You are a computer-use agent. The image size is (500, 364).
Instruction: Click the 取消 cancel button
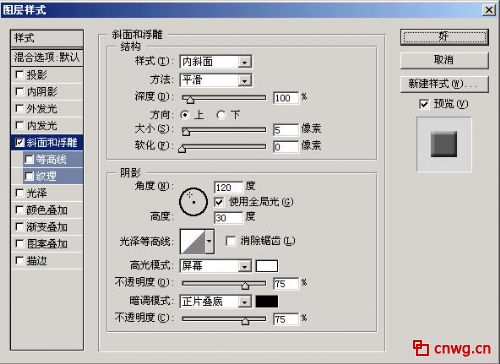[x=444, y=60]
